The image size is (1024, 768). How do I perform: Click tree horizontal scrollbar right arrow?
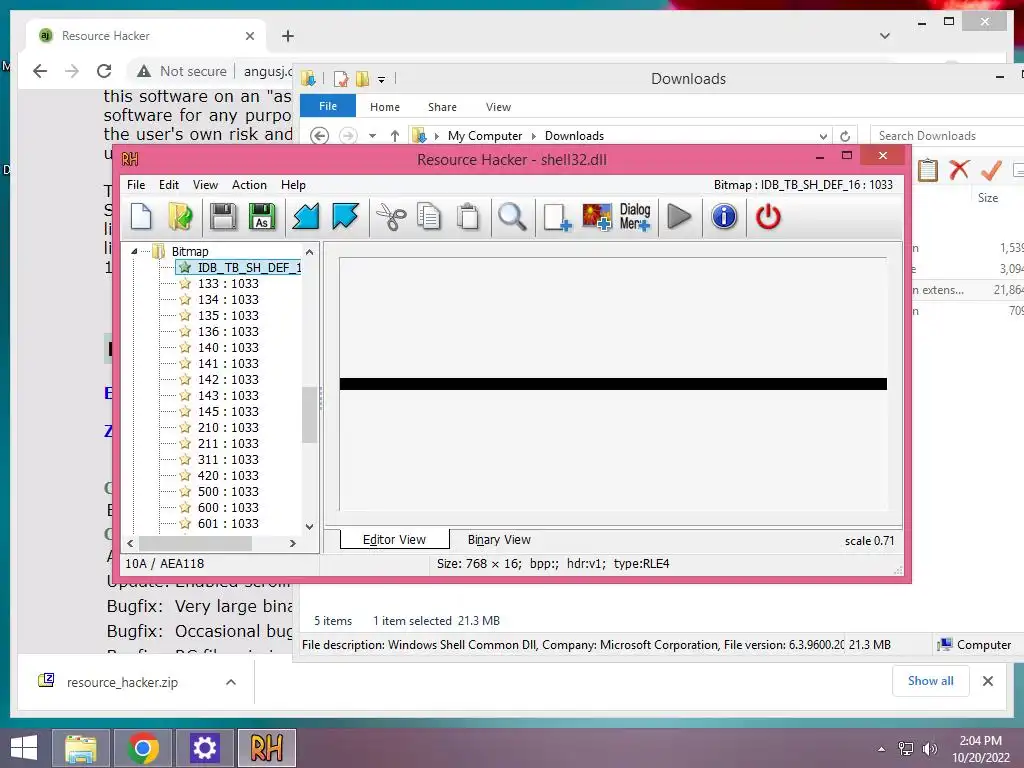(x=293, y=543)
